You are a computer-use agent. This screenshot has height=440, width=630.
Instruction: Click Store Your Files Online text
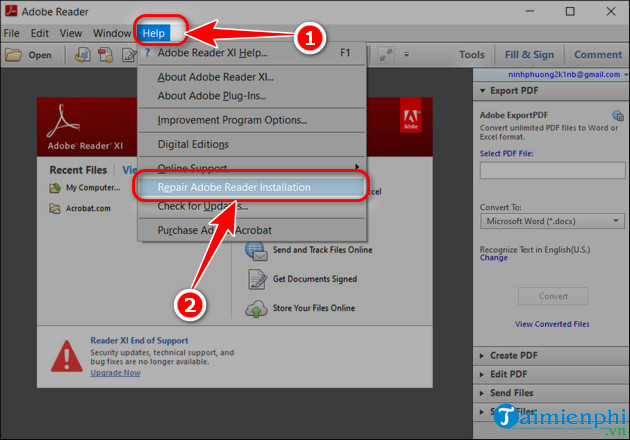314,308
